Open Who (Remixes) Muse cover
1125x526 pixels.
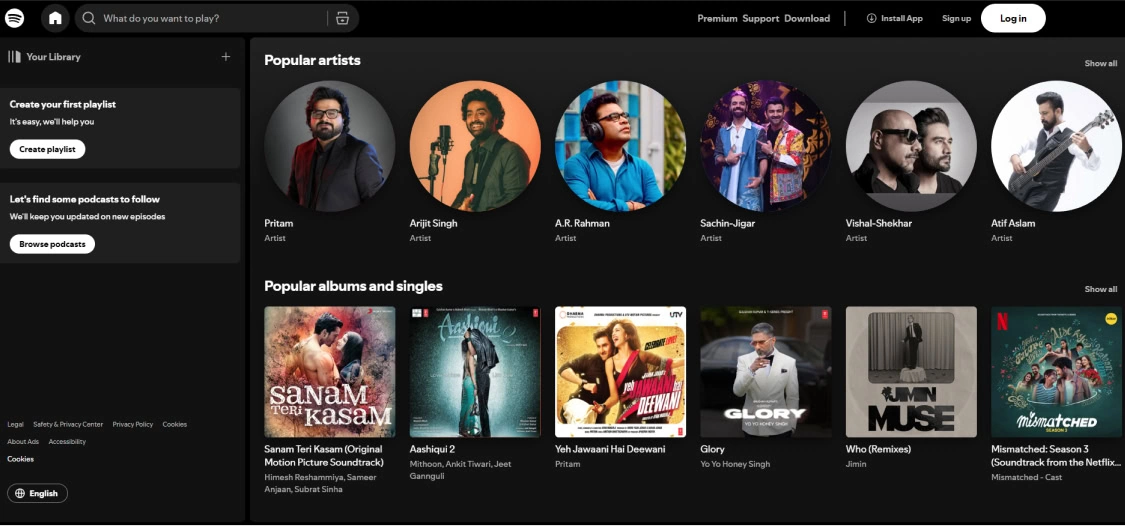coord(911,372)
